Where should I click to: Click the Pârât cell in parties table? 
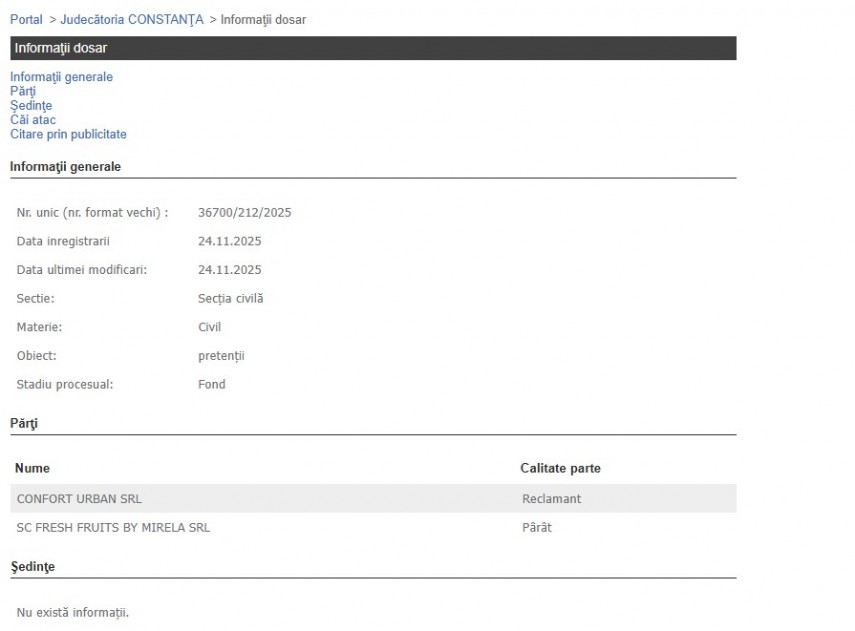(x=536, y=527)
